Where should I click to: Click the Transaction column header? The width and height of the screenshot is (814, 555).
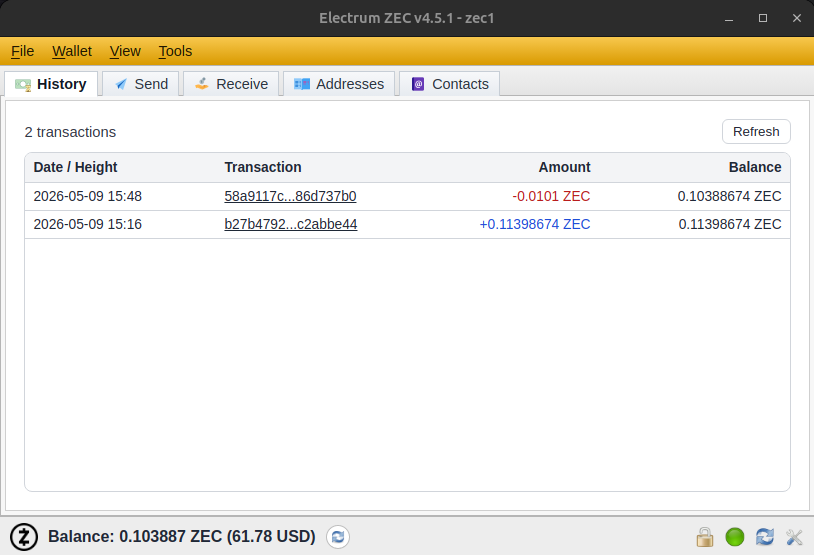point(263,167)
